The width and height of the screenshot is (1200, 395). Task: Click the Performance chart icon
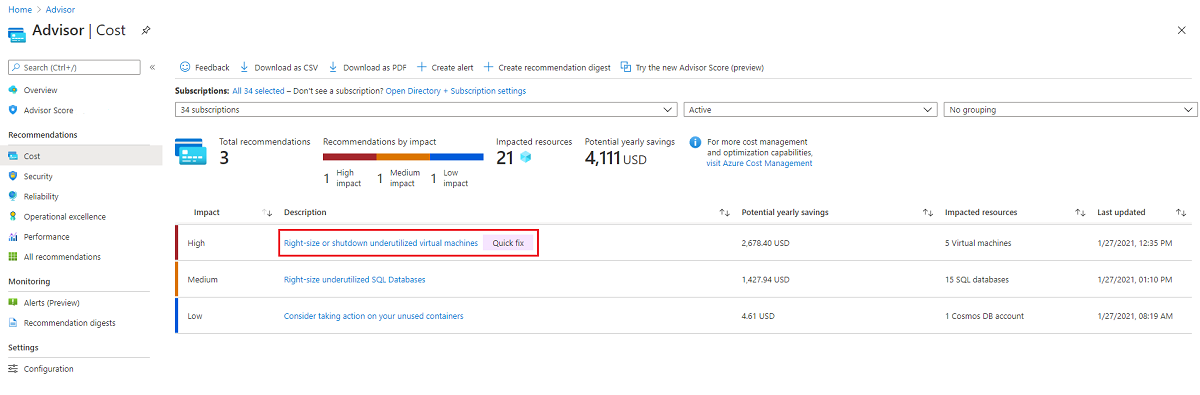pyautogui.click(x=13, y=237)
